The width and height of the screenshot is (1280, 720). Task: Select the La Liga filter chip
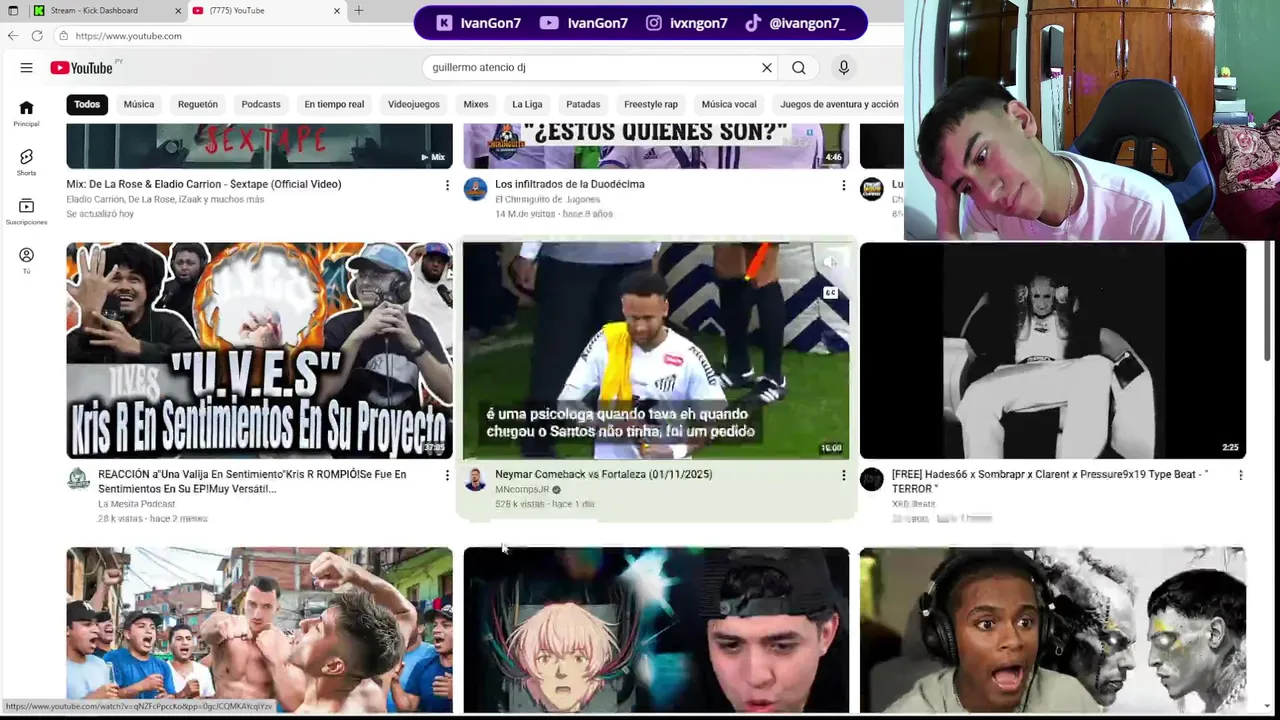pos(527,104)
